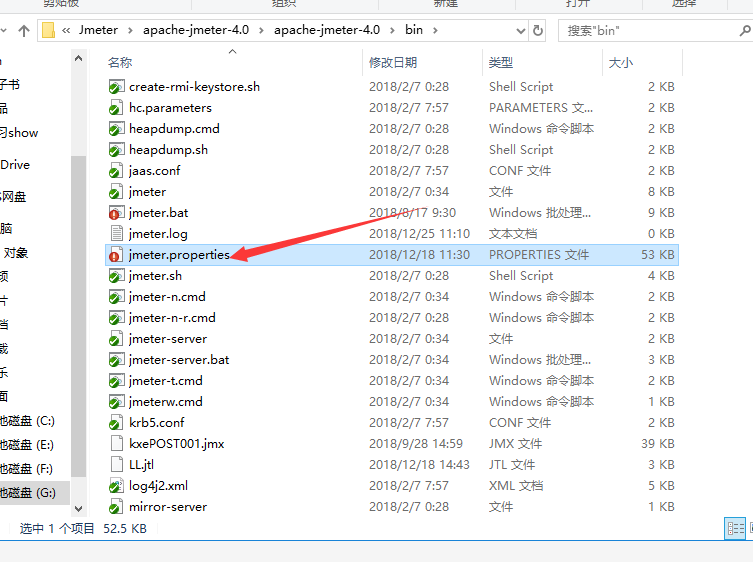The image size is (753, 562).
Task: Select file name jmeter-server.bat
Action: pyautogui.click(x=179, y=360)
